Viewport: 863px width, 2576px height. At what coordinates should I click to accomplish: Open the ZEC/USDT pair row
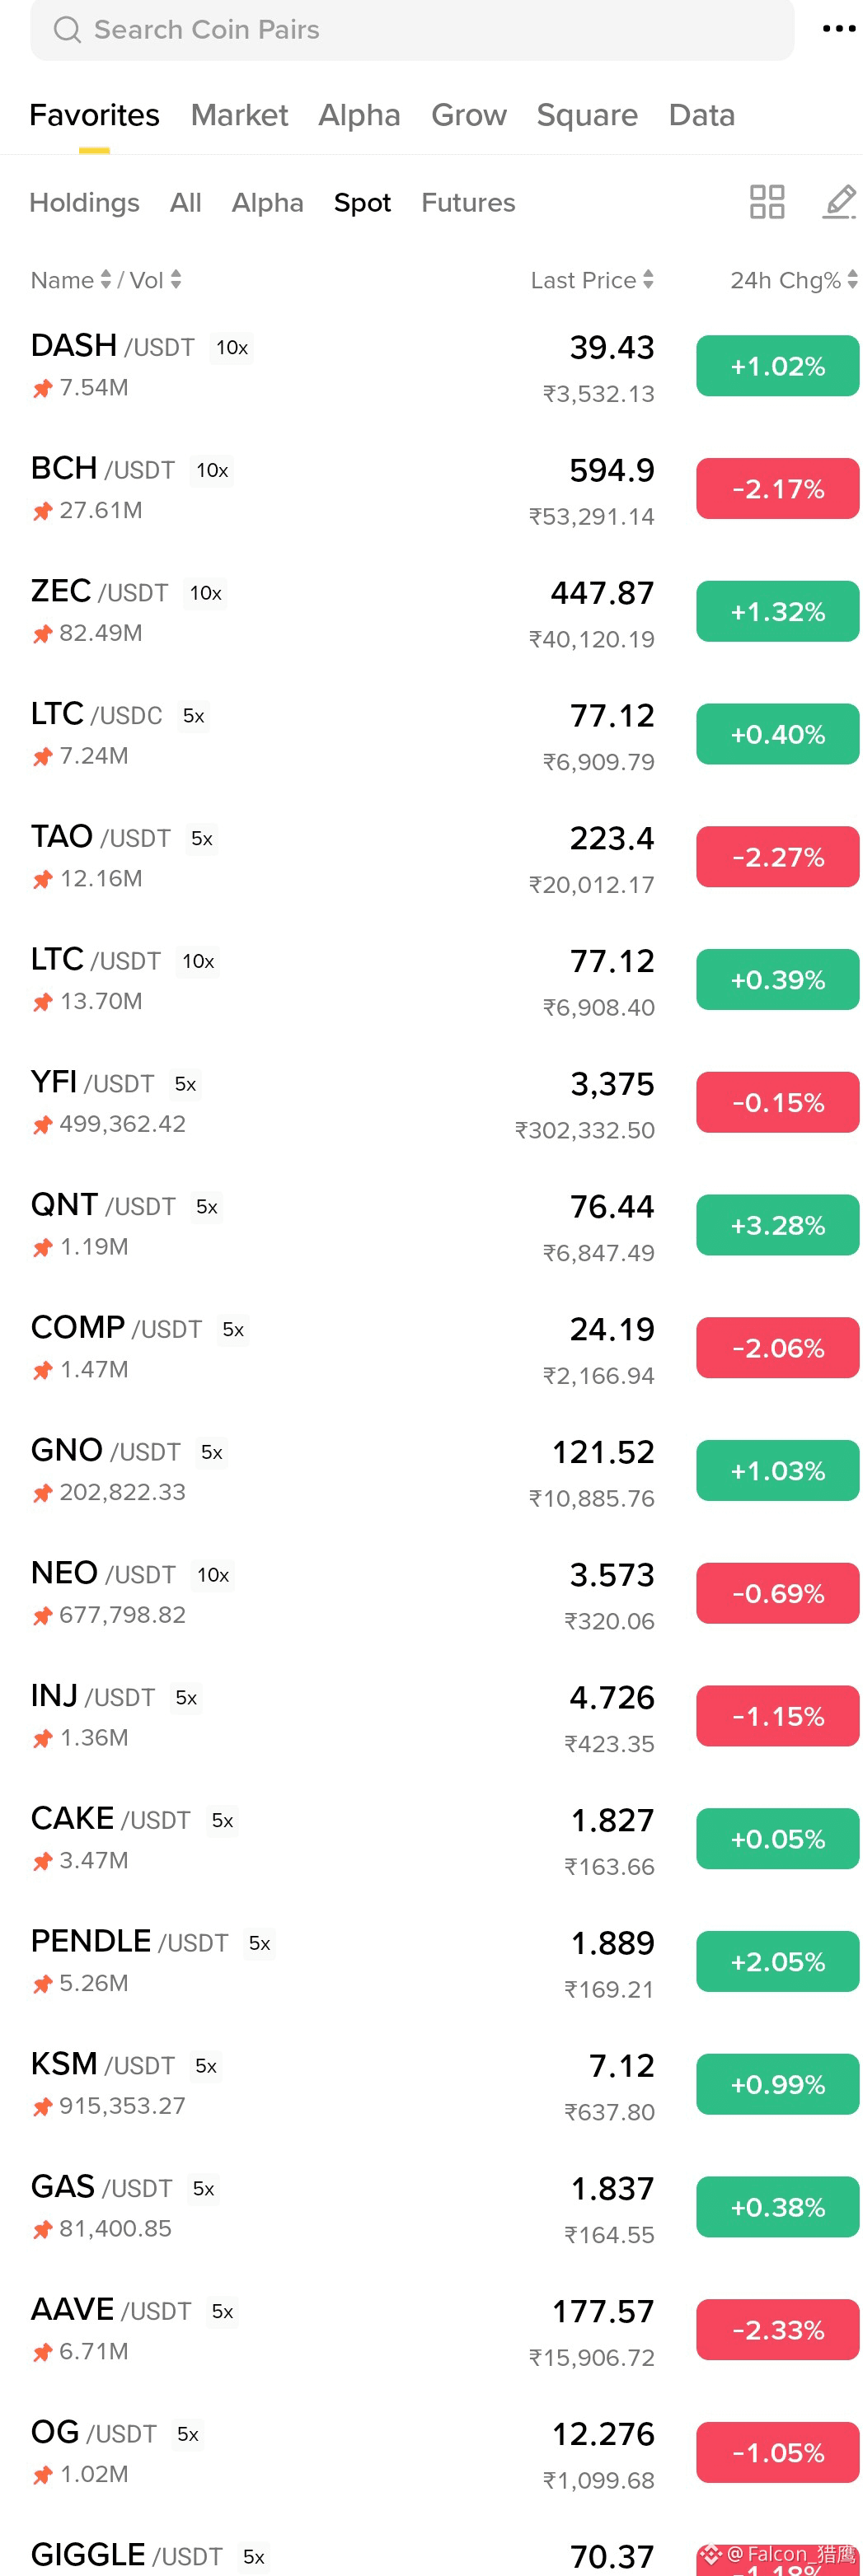coord(431,611)
